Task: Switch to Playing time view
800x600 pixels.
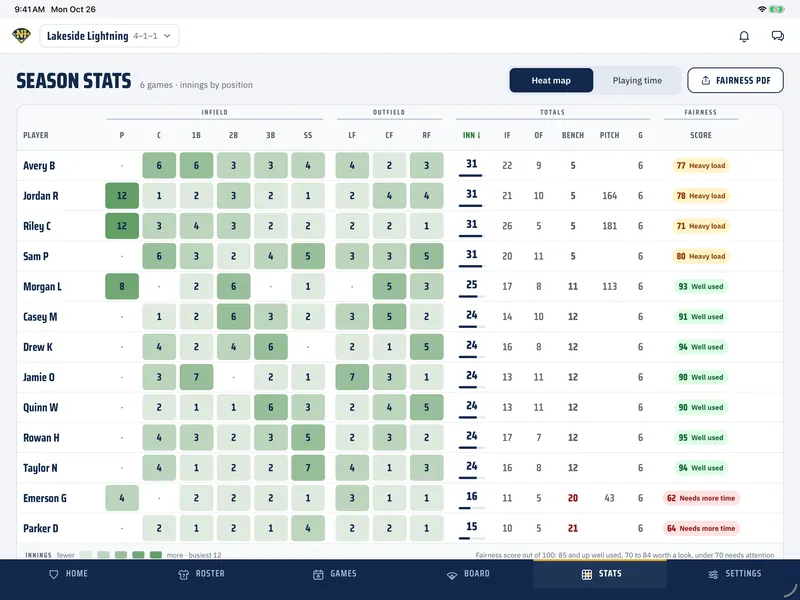Action: click(637, 81)
